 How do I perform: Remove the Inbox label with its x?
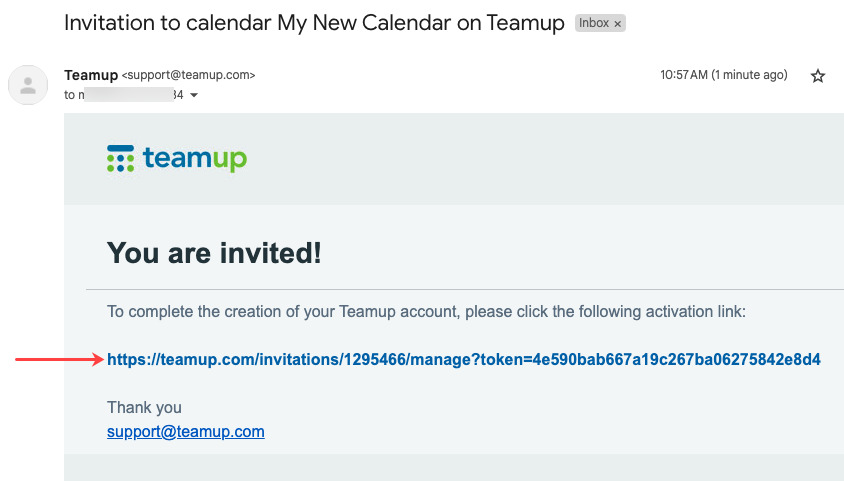[617, 23]
